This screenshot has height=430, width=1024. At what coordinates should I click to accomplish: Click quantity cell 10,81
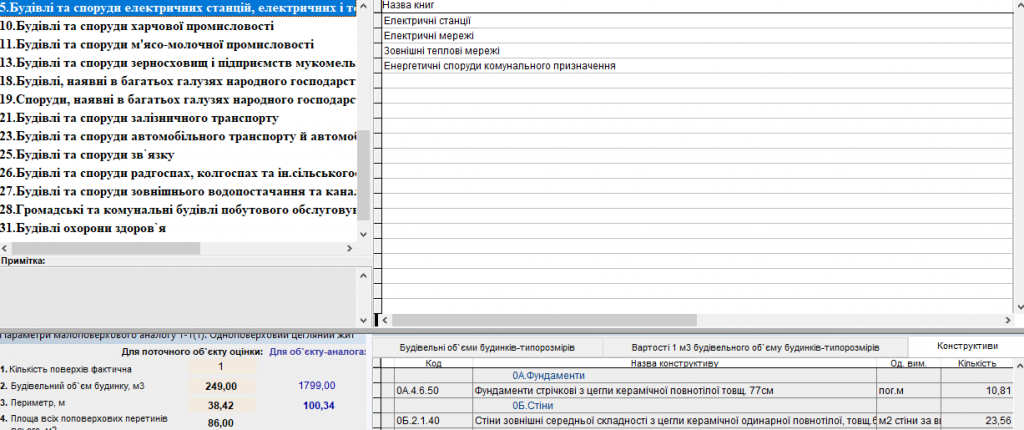(x=978, y=391)
